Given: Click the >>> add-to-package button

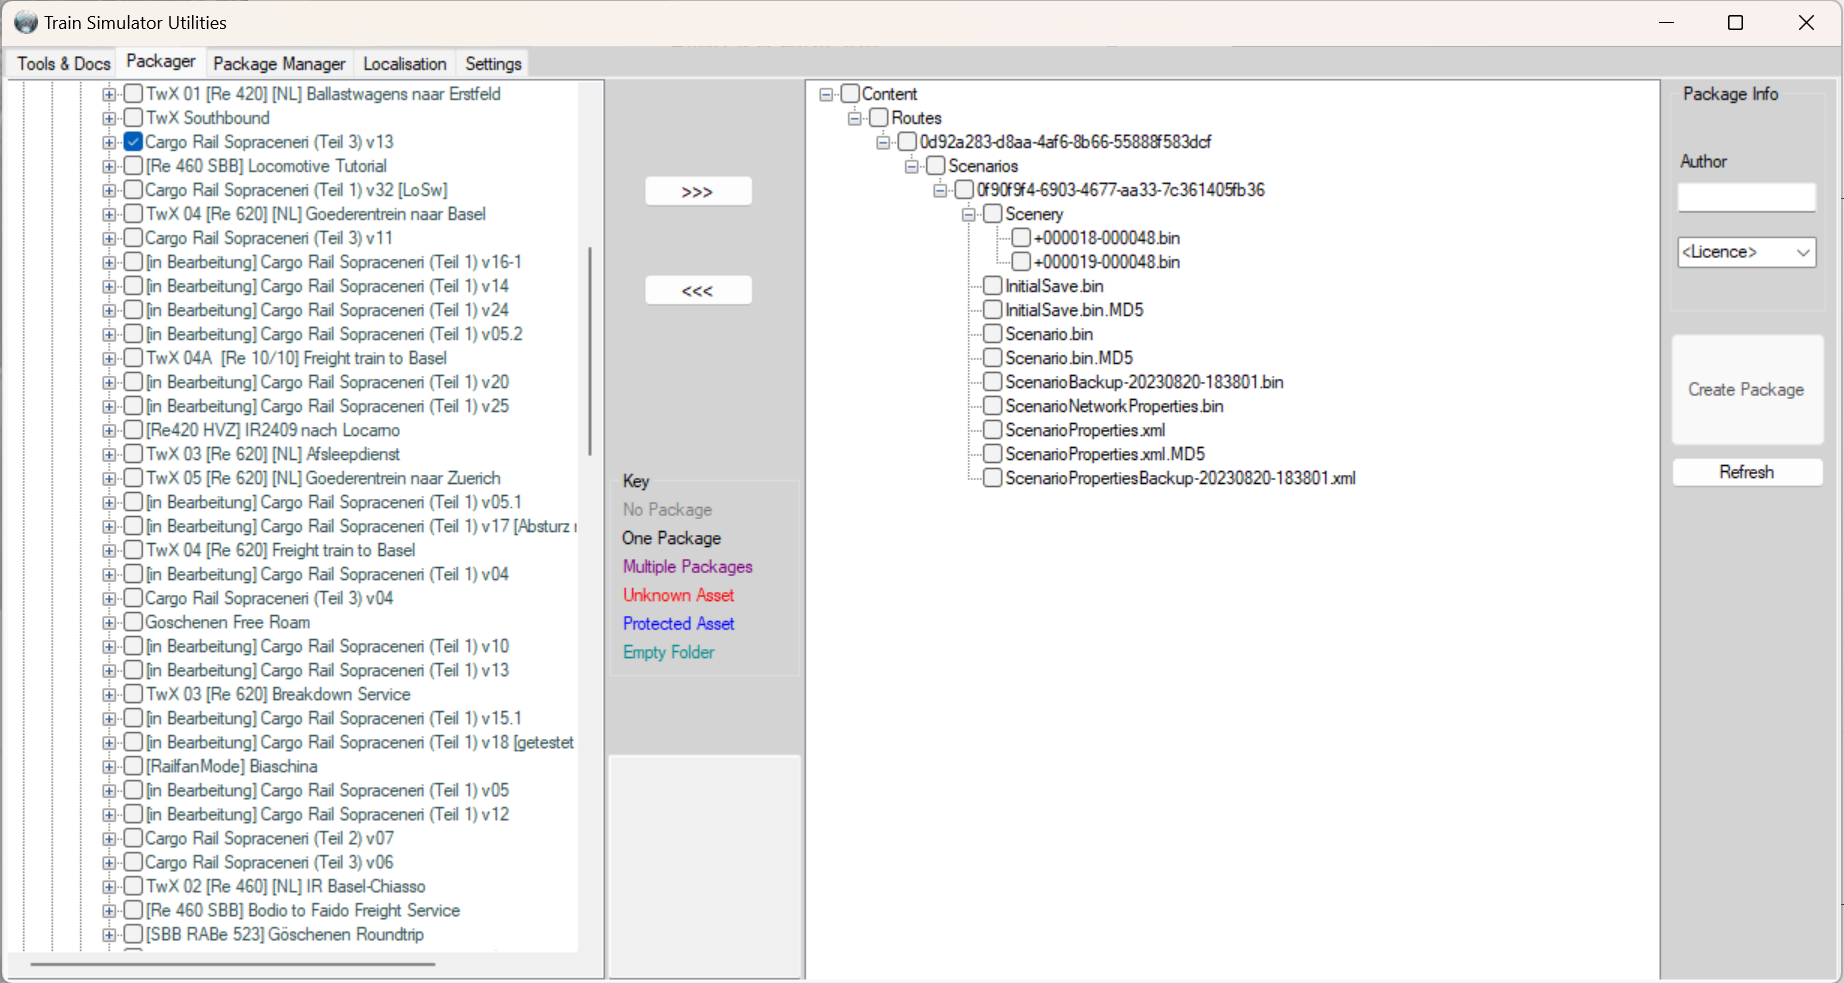Looking at the screenshot, I should (x=698, y=191).
